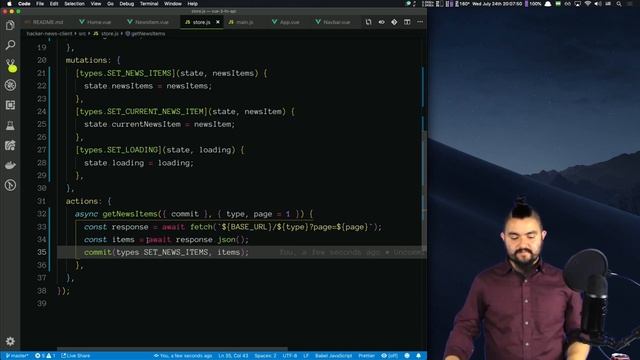
Task: Click the compare changes icon in editor toolbar
Action: (x=369, y=22)
